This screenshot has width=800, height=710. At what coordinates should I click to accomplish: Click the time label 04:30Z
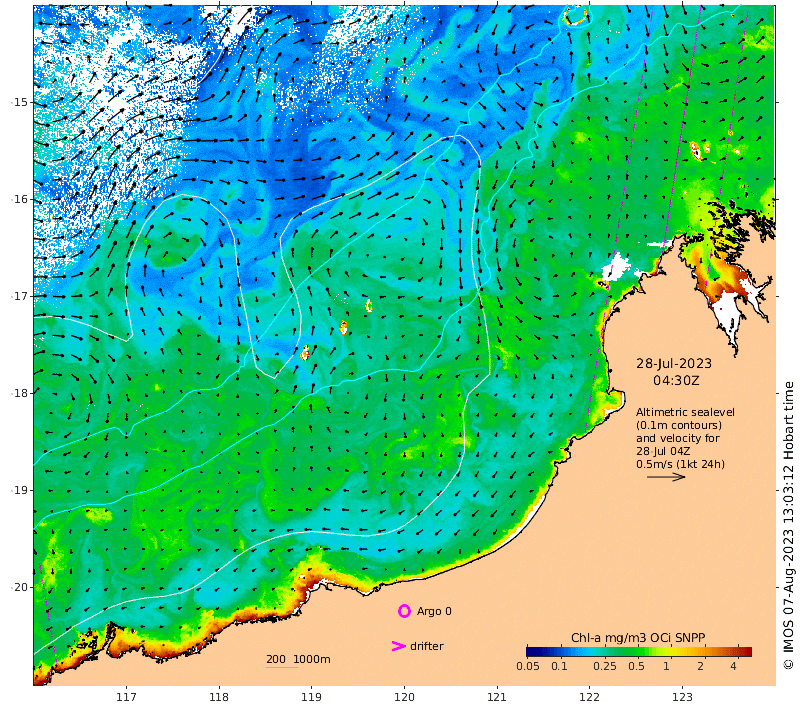click(x=676, y=381)
